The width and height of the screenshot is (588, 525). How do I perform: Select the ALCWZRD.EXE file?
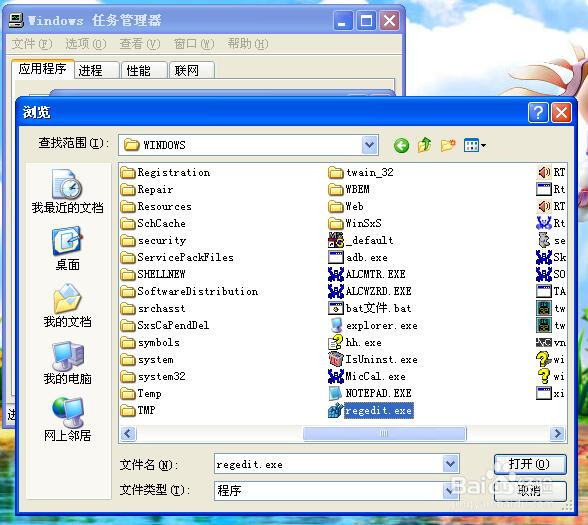pos(370,291)
